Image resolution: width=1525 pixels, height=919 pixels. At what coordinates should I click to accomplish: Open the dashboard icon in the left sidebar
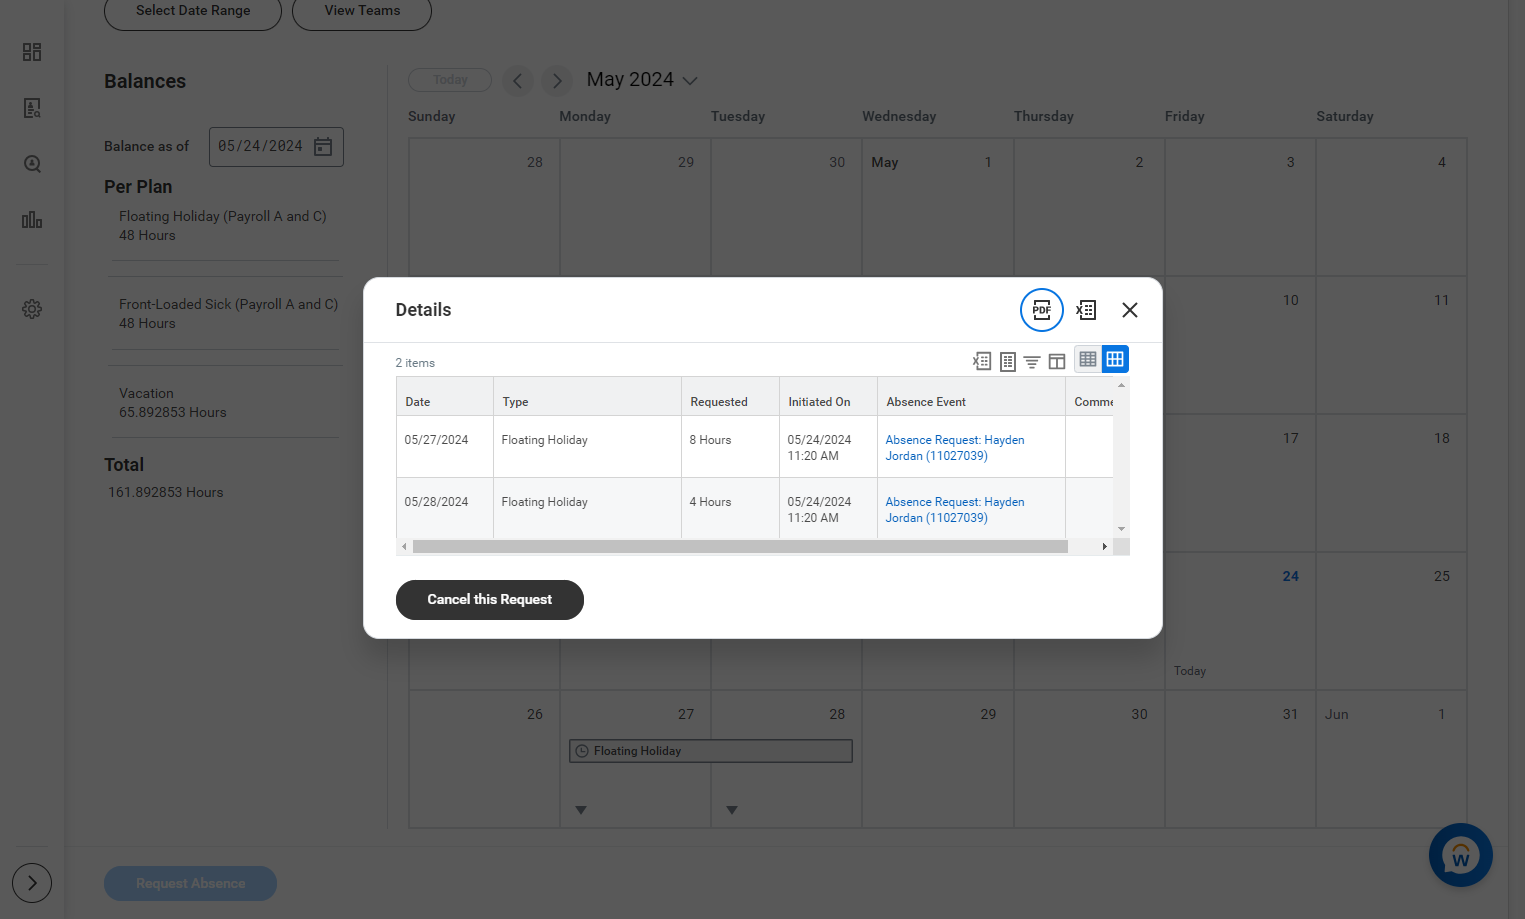tap(32, 52)
